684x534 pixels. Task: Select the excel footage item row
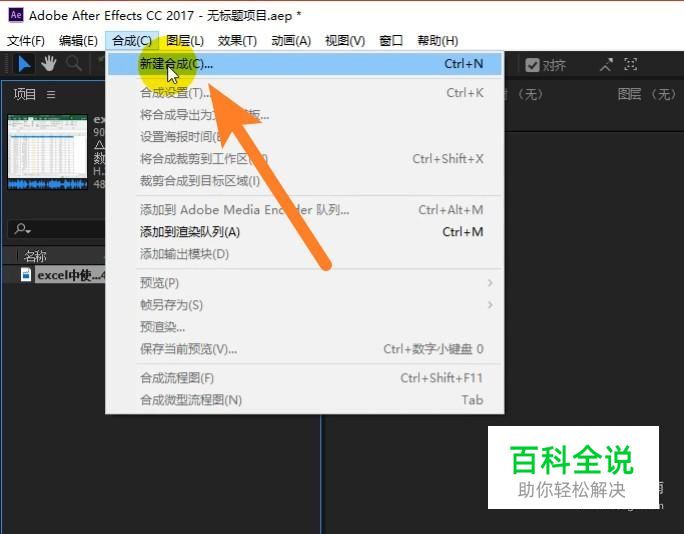[x=55, y=275]
